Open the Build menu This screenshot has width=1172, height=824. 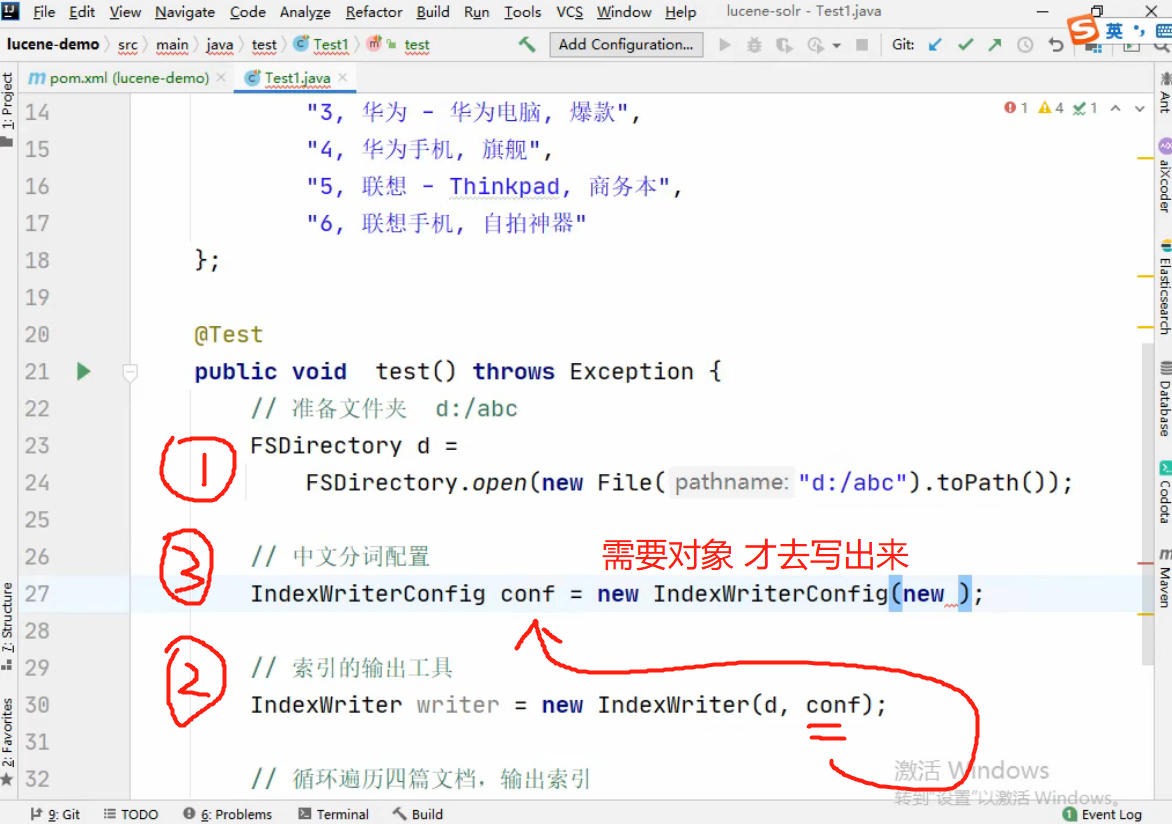(x=433, y=12)
